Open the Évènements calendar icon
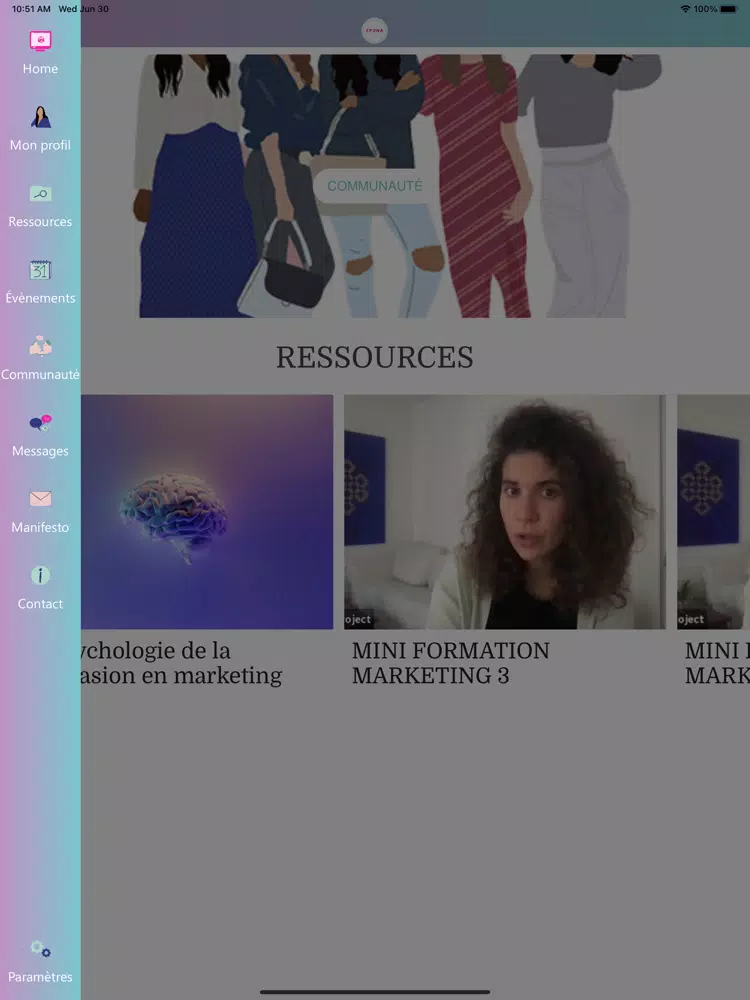The height and width of the screenshot is (1000, 750). pos(40,270)
